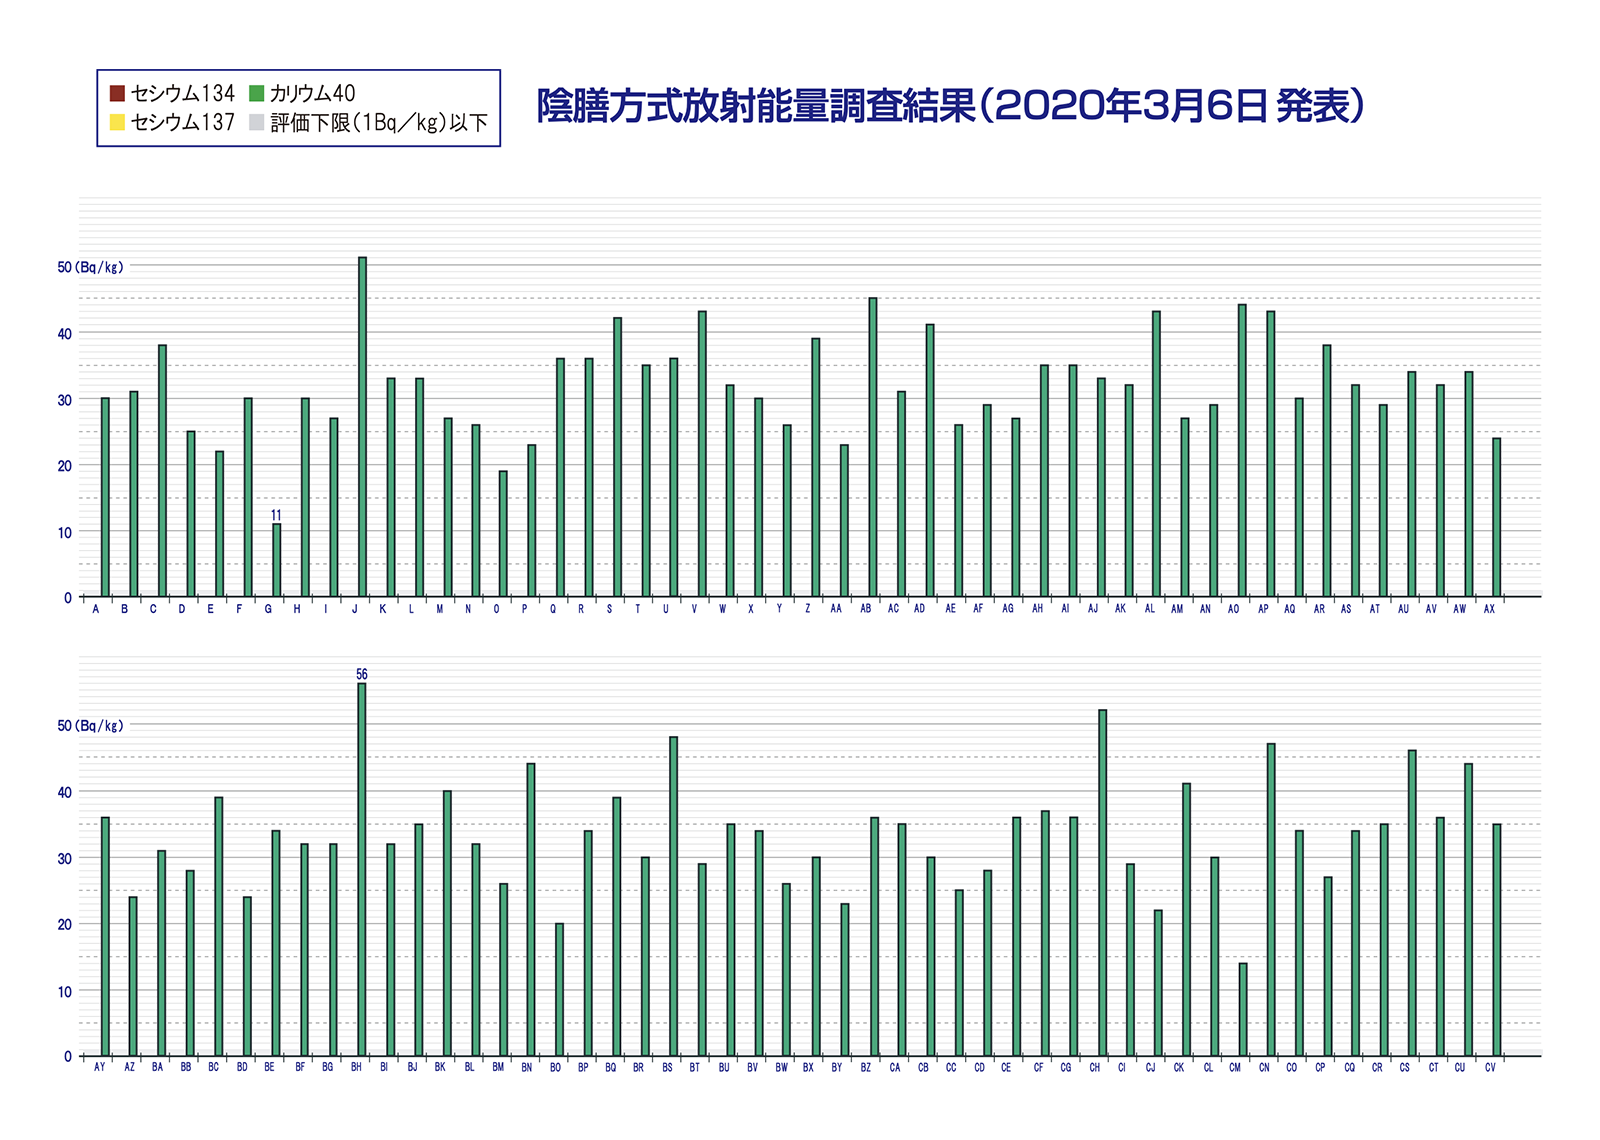Screen dimensions: 1600x1140
Task: Click the 50 (Bq/kg) label on upper chart
Action: click(x=91, y=268)
